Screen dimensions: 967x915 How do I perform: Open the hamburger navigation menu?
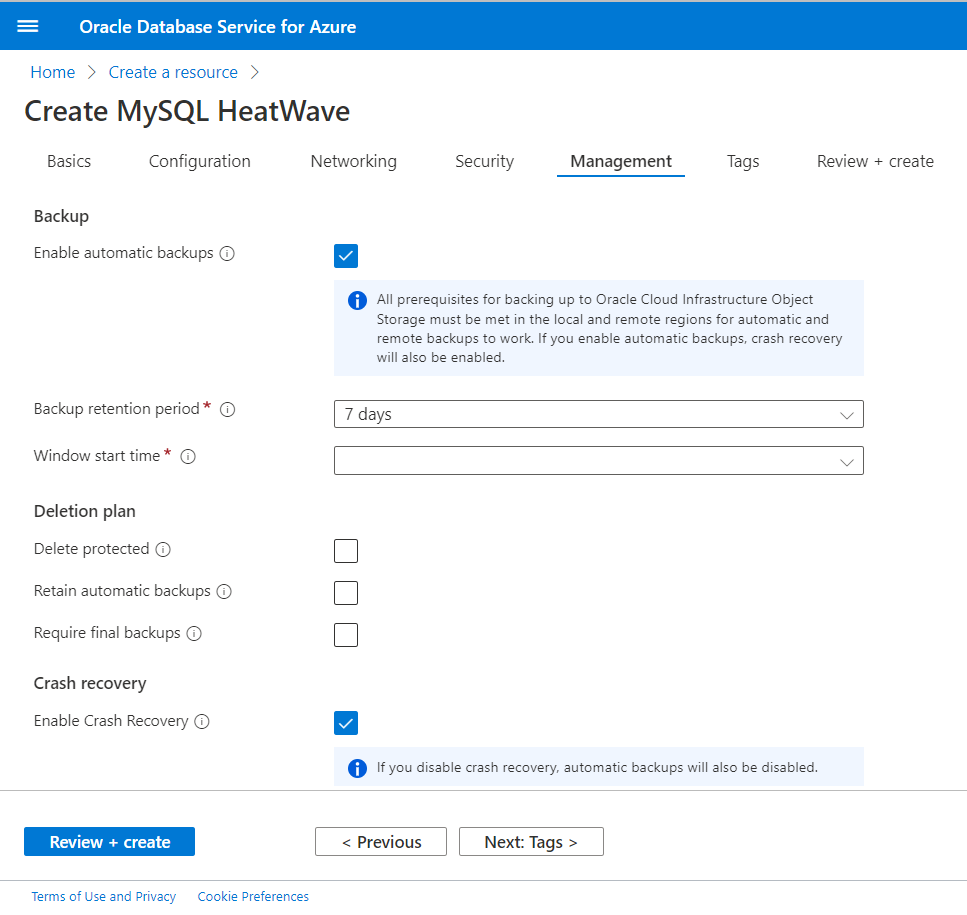[x=28, y=27]
